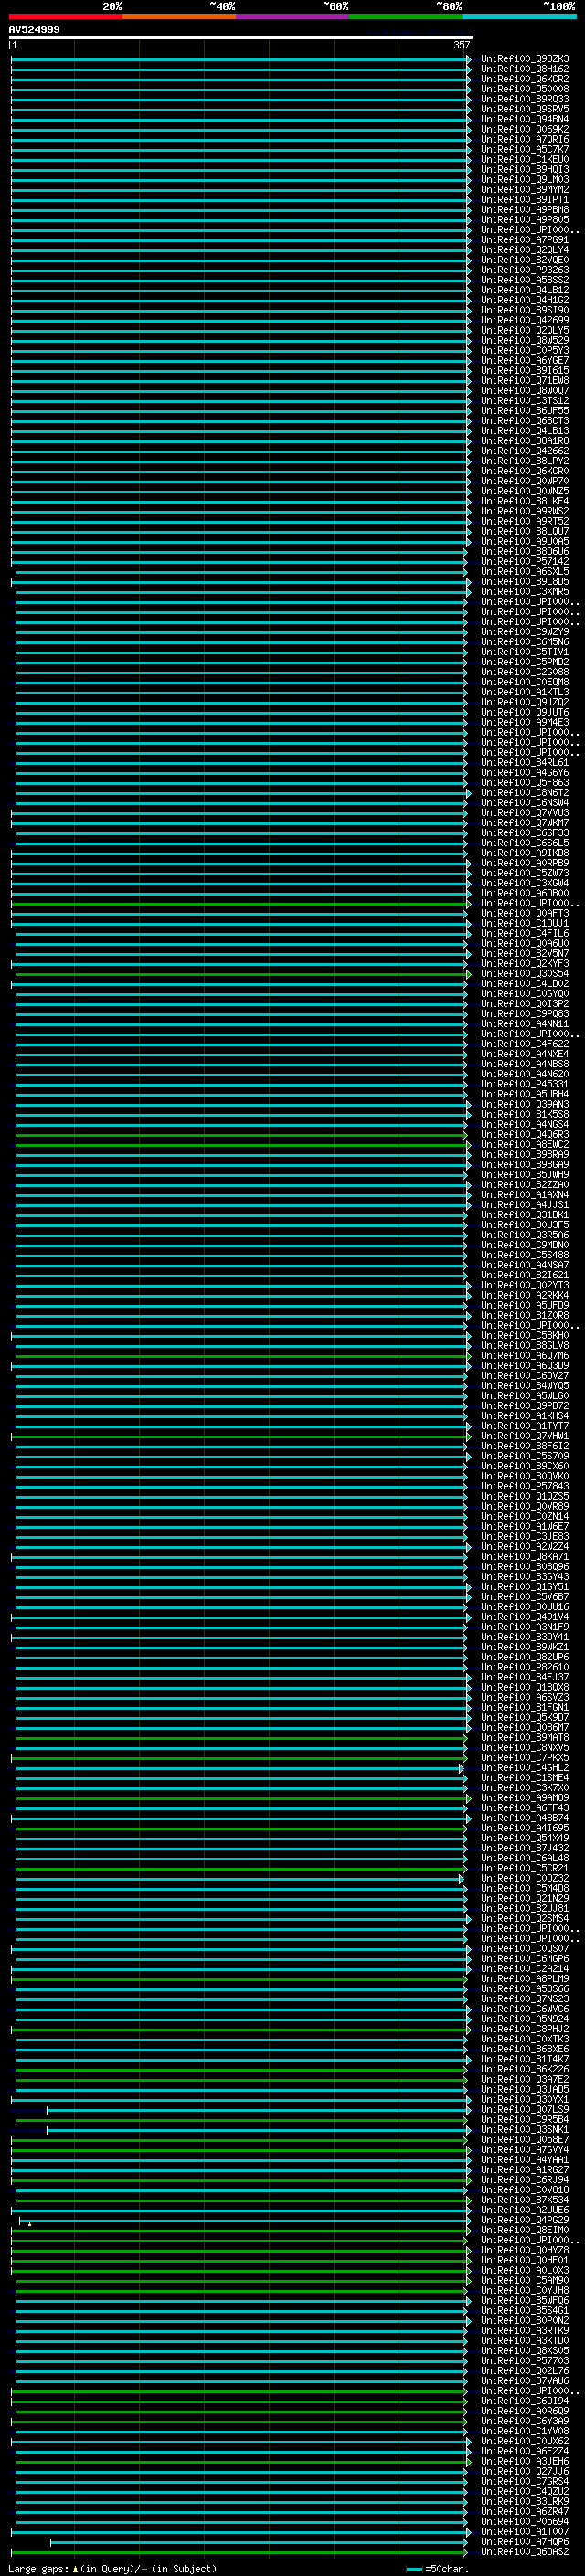
Task: Open the hit UniRef100_Q8H162
Action: 525,69
